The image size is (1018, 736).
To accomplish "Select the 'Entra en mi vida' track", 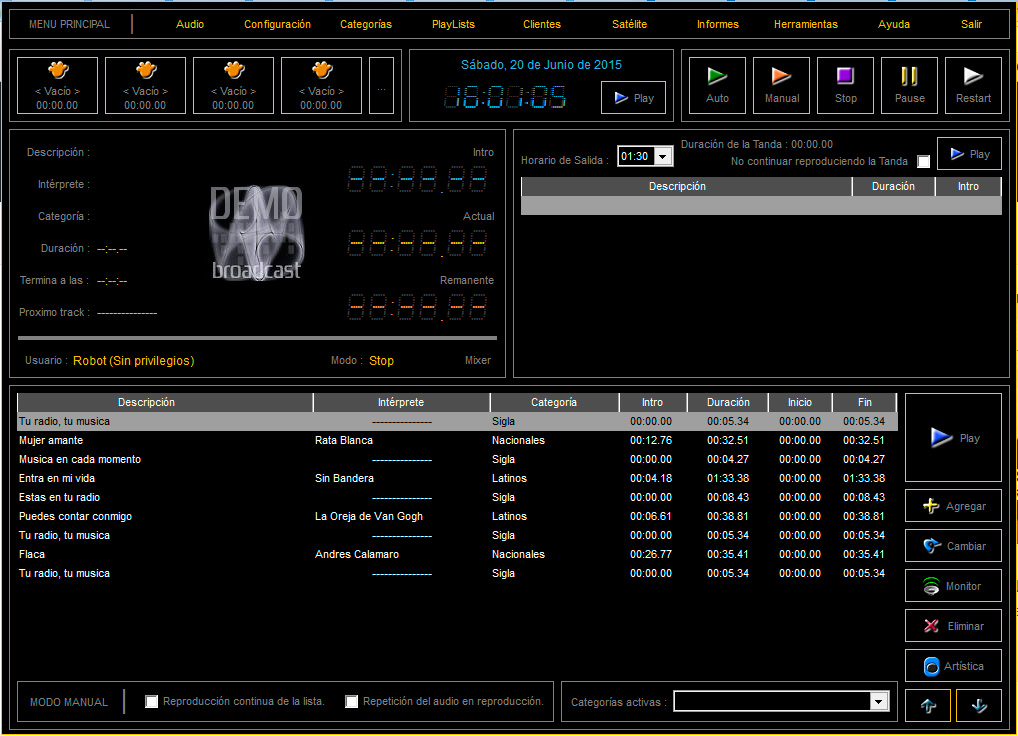I will coord(457,478).
